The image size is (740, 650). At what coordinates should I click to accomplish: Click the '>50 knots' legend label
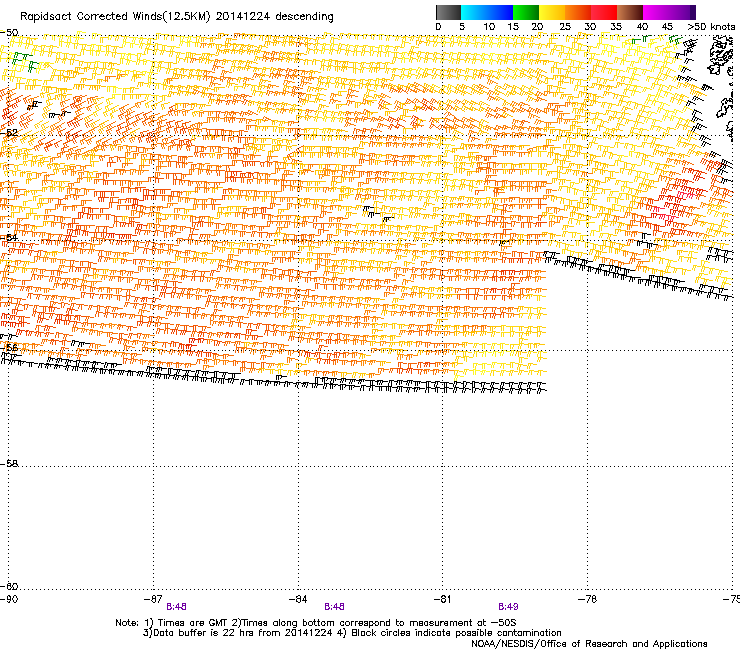[711, 27]
